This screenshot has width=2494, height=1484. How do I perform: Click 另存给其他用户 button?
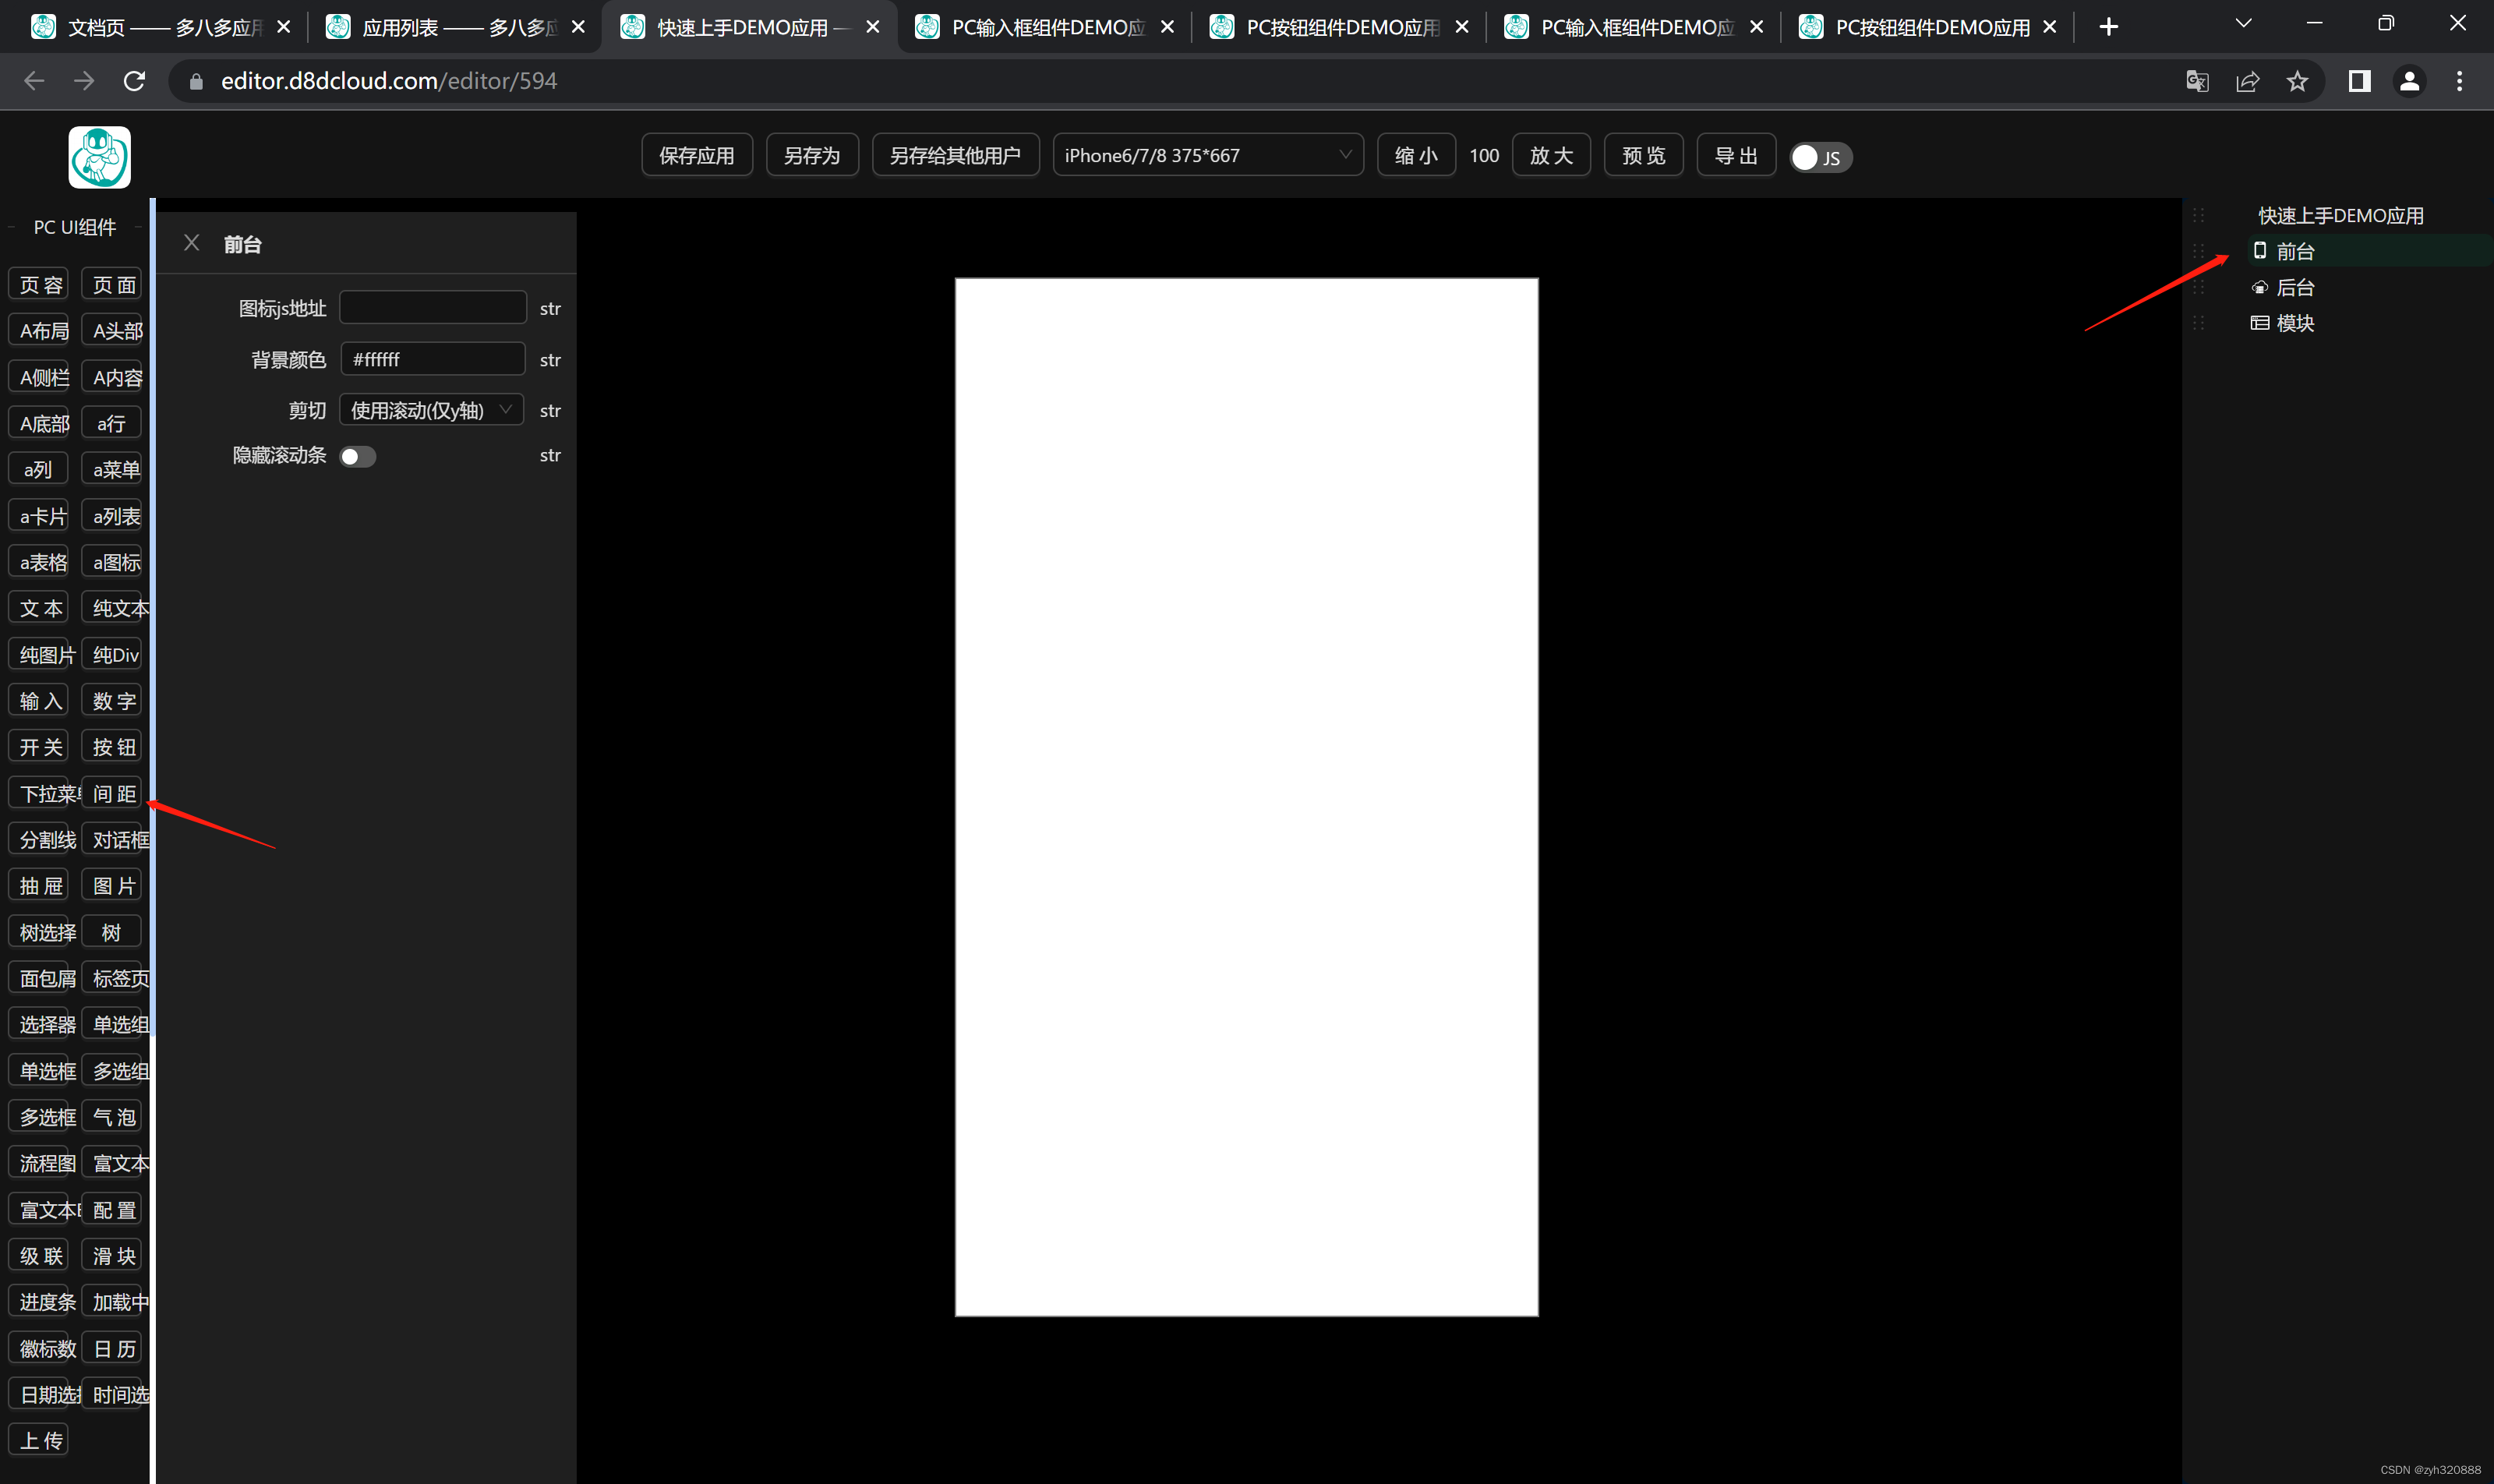[x=955, y=155]
